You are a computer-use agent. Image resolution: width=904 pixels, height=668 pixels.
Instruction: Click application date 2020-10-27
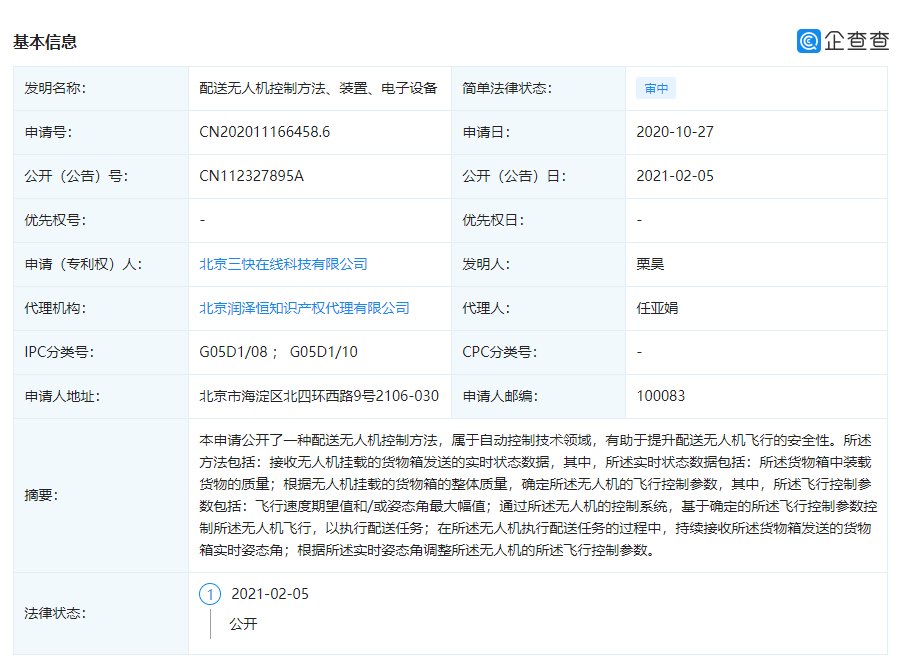[x=675, y=132]
